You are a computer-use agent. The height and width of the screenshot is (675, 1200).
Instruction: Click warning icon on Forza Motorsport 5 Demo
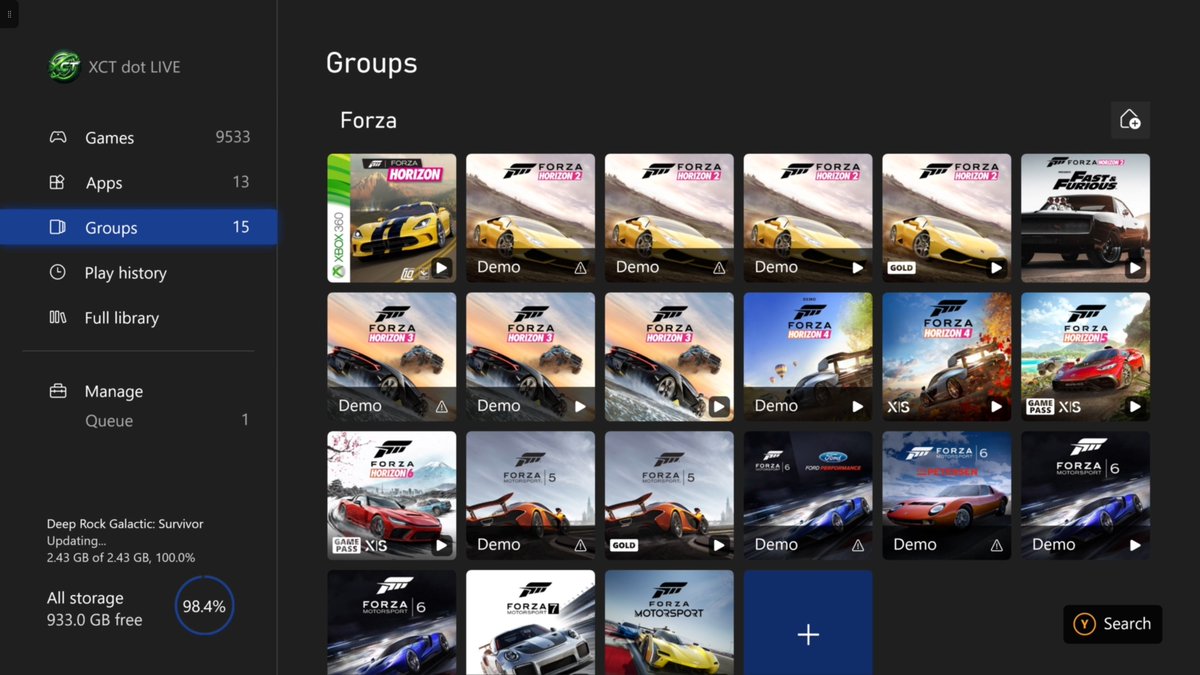(580, 545)
